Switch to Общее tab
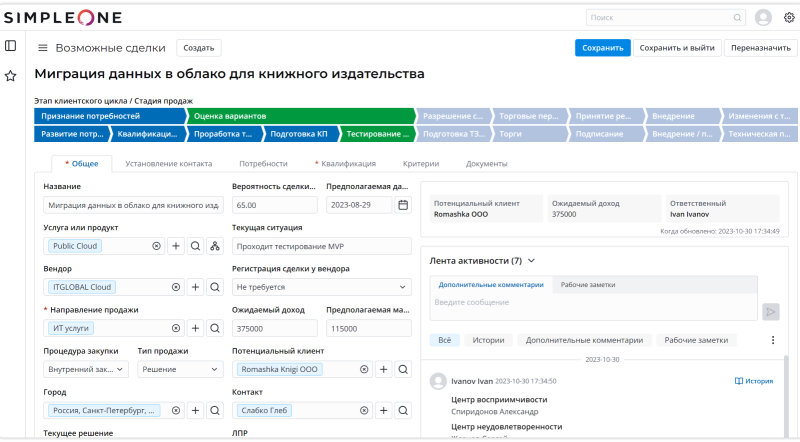 tap(82, 164)
